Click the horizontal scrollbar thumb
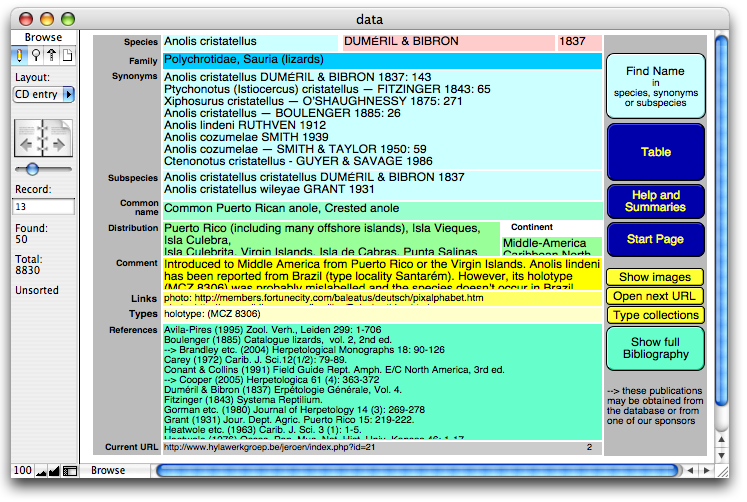The image size is (747, 502). point(417,471)
